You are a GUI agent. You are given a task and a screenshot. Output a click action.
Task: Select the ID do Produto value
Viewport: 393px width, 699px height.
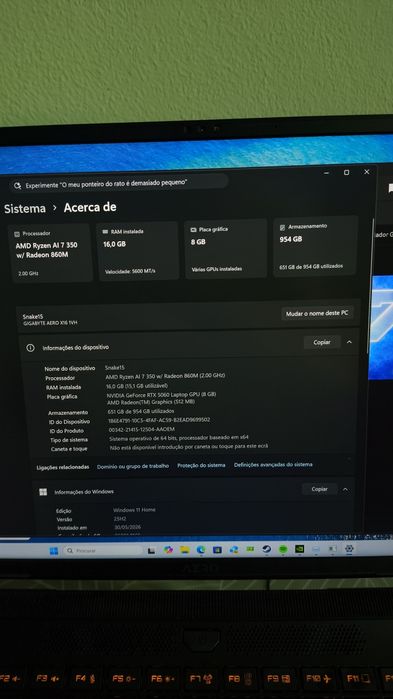coord(142,430)
